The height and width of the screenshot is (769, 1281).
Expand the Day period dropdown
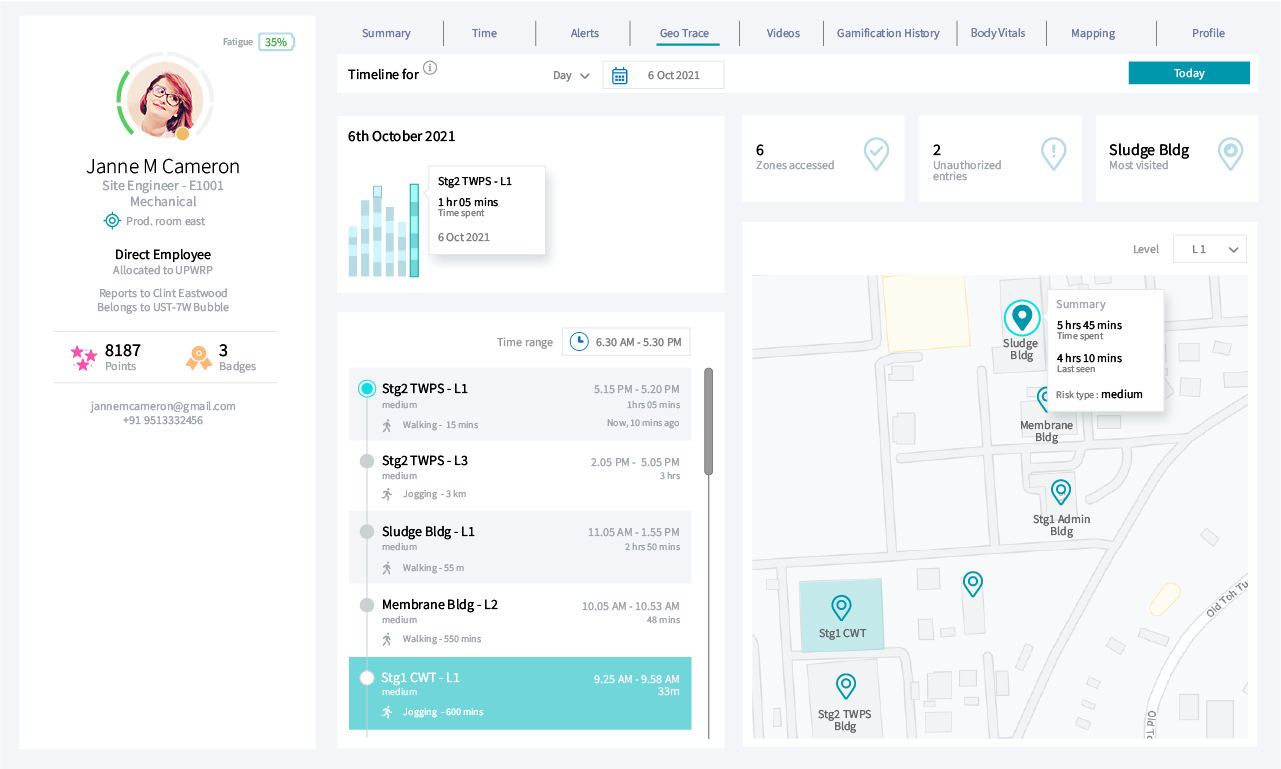571,76
